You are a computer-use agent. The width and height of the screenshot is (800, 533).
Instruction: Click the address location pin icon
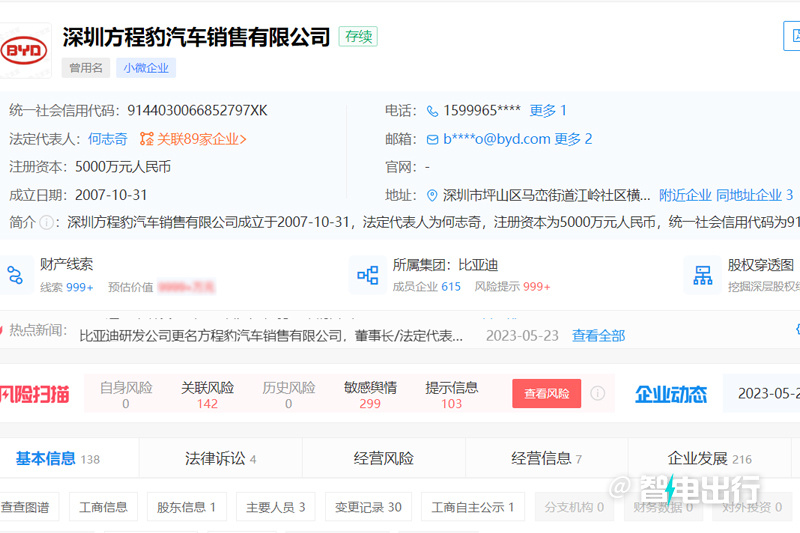coord(432,195)
